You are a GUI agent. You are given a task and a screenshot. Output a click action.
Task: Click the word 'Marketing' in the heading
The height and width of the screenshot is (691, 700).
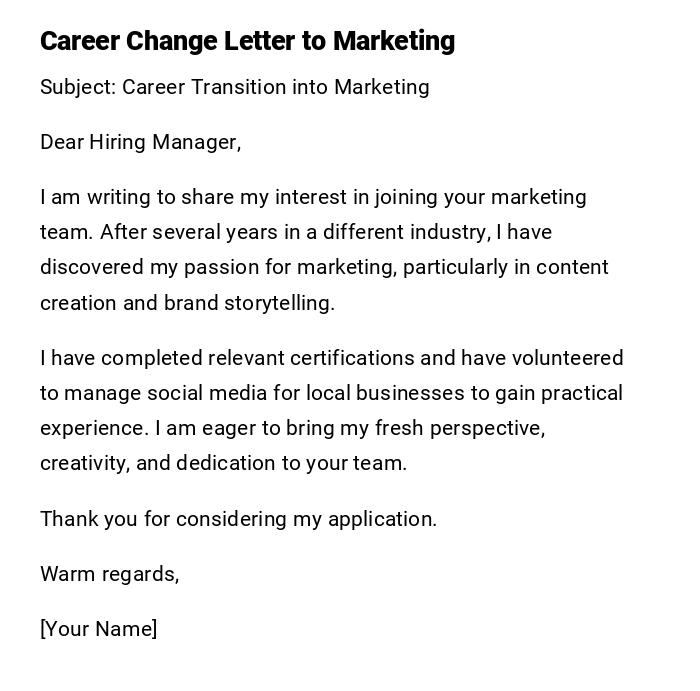(394, 41)
